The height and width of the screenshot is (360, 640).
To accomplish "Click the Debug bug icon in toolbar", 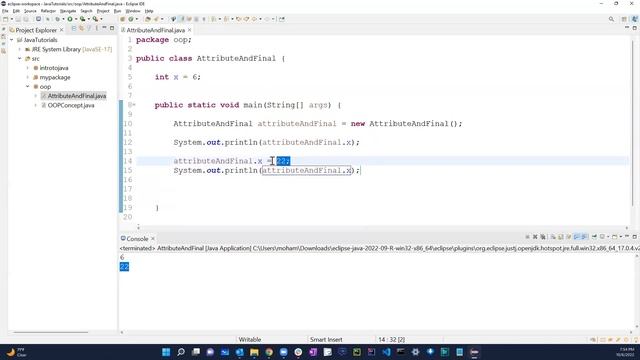I will [57, 19].
